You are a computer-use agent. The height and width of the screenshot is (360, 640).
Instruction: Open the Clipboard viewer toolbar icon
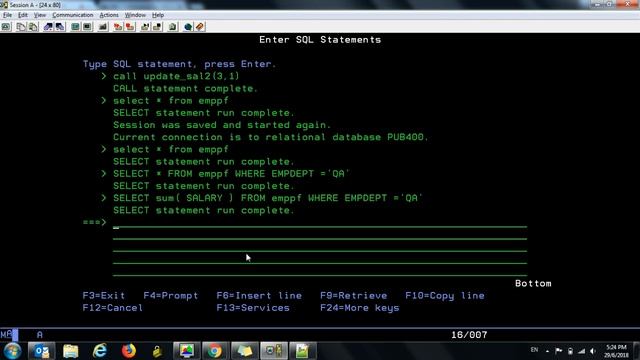point(173,27)
